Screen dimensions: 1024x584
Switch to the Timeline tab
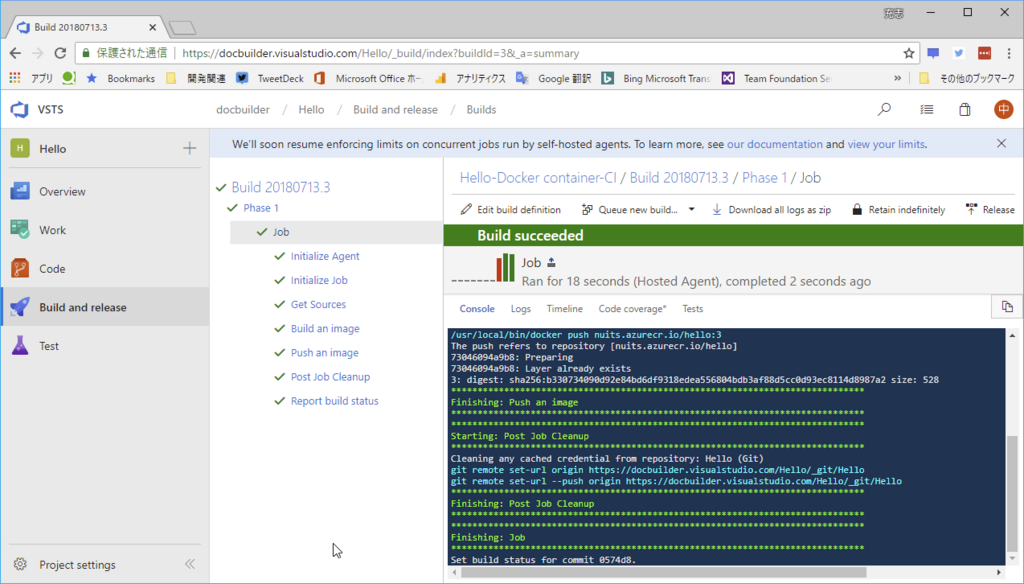coord(564,308)
